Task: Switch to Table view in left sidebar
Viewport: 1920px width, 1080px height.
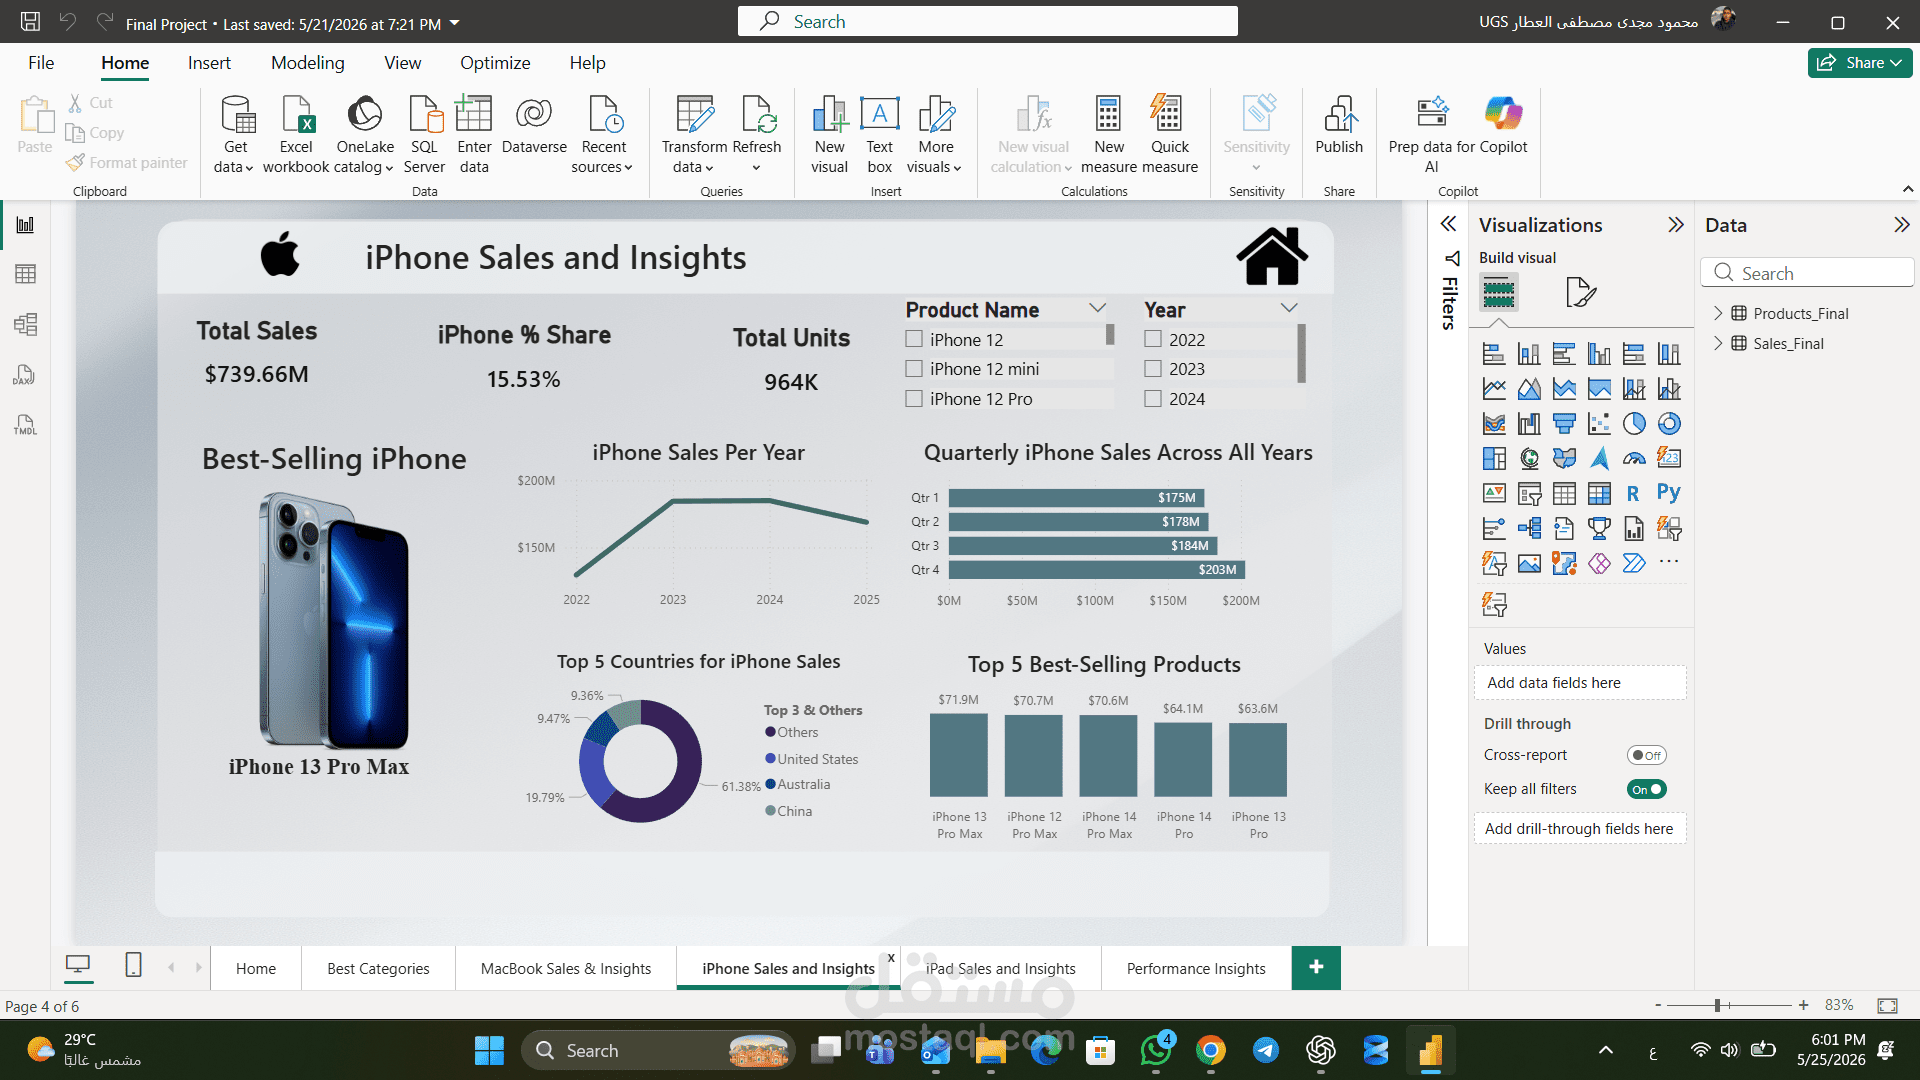Action: pos(25,274)
